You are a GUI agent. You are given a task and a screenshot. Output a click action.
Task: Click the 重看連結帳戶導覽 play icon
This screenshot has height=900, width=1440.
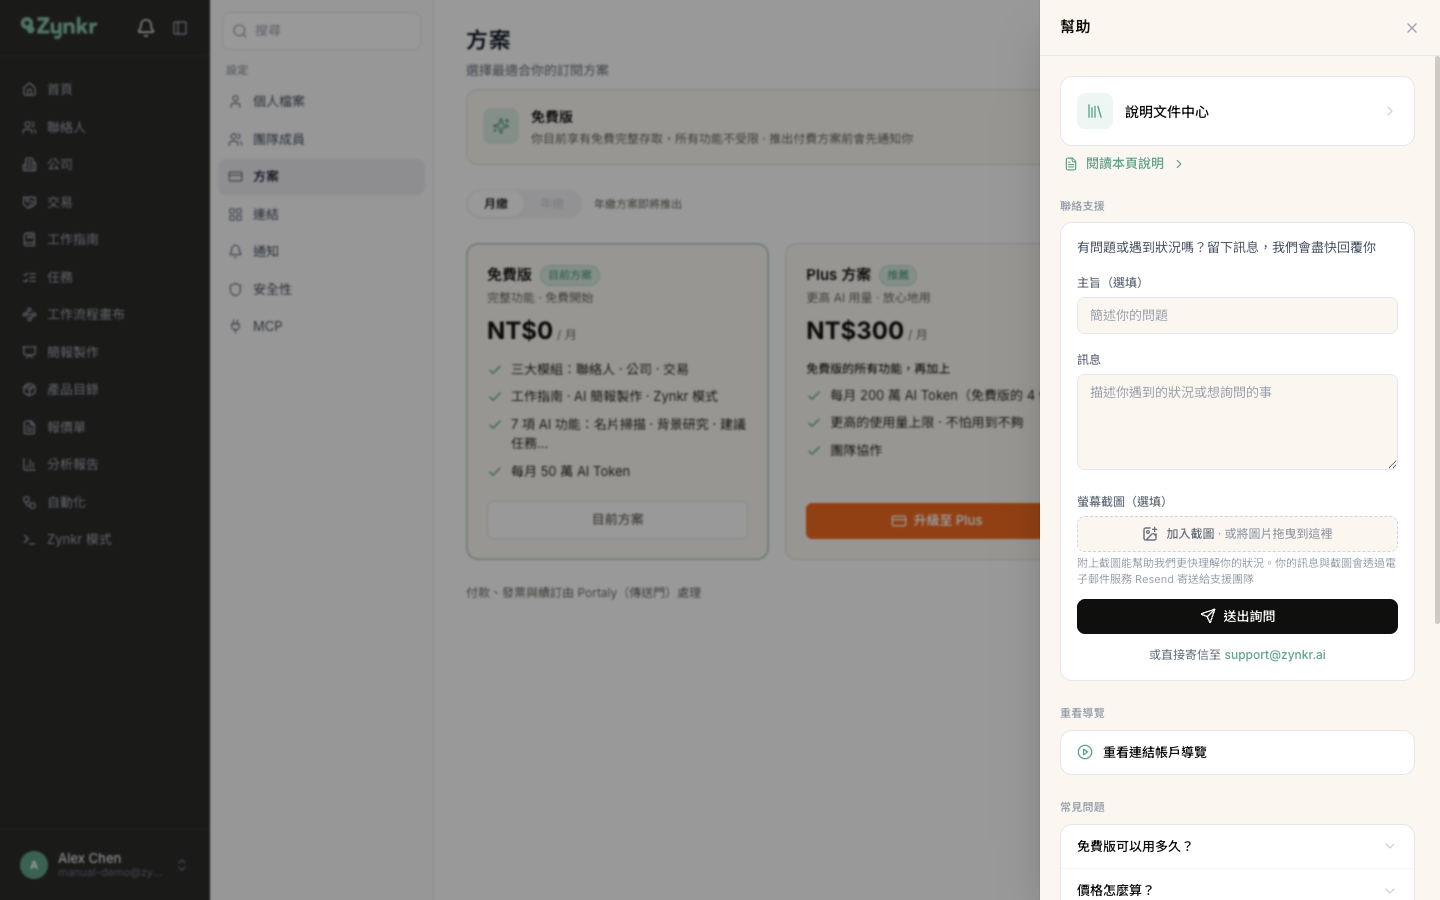1085,752
